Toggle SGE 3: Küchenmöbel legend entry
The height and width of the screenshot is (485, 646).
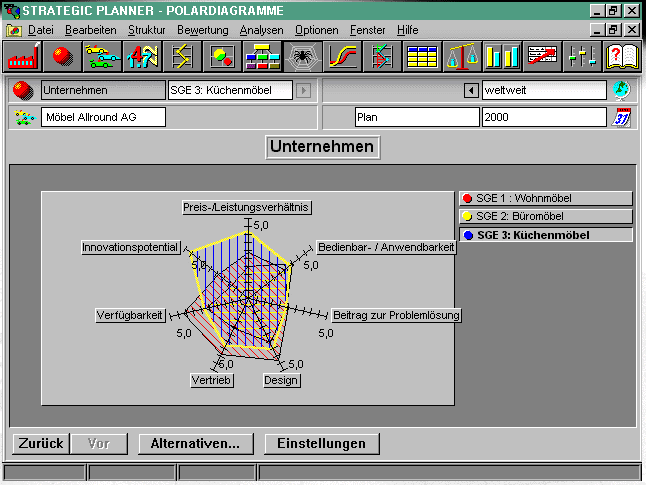545,235
